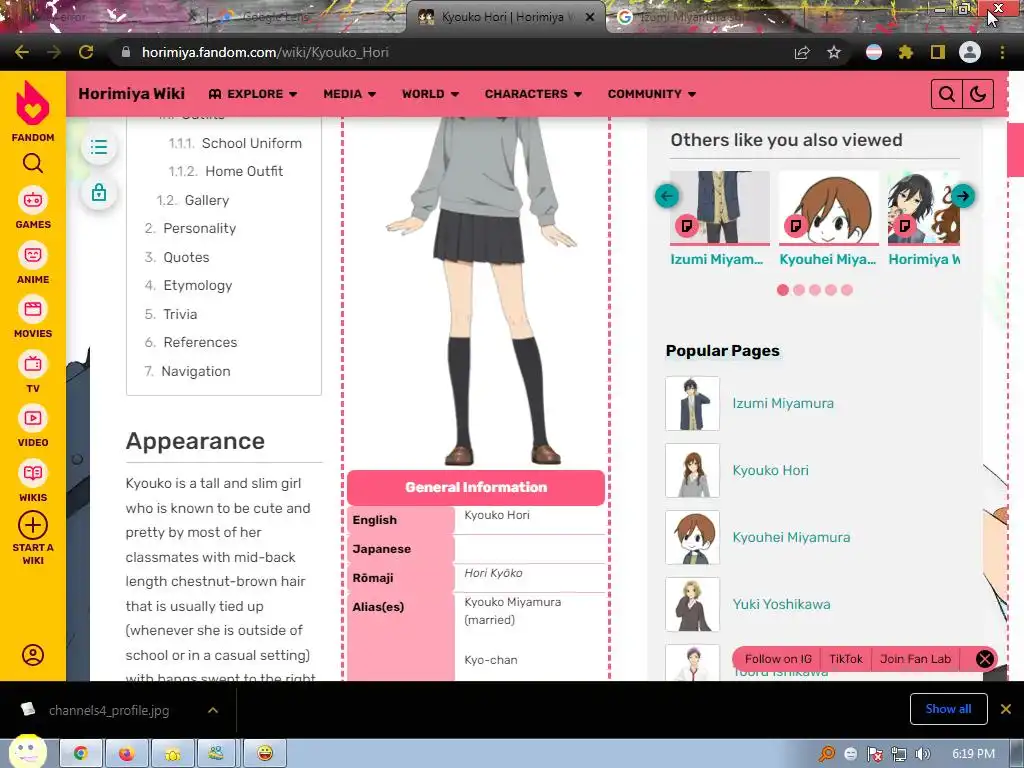1024x768 pixels.
Task: Click the share page icon in the address bar
Action: point(802,52)
